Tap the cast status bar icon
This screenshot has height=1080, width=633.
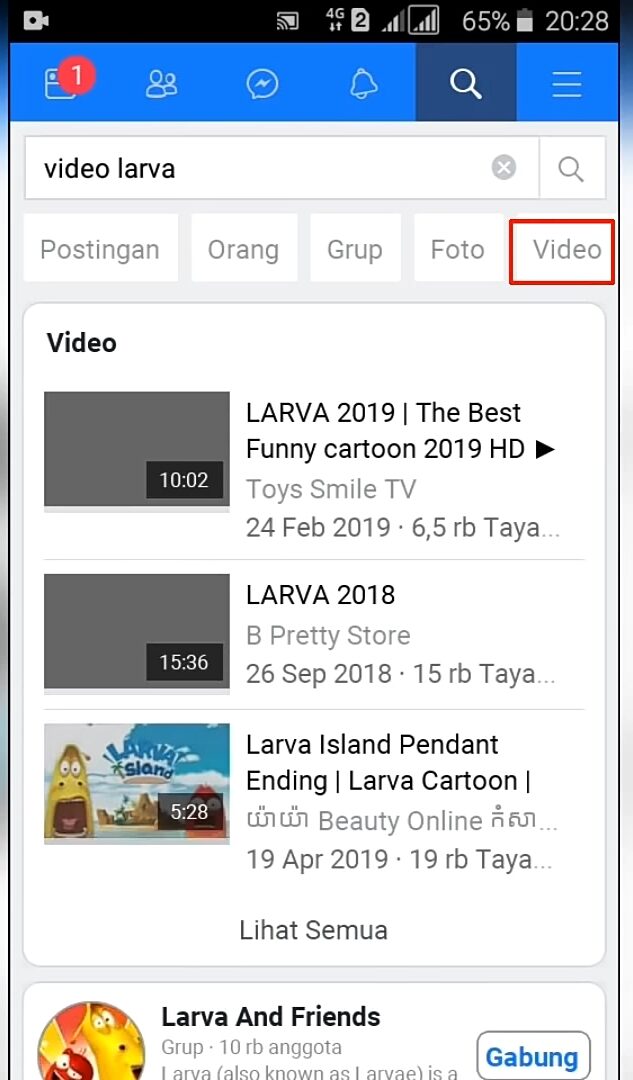(287, 21)
